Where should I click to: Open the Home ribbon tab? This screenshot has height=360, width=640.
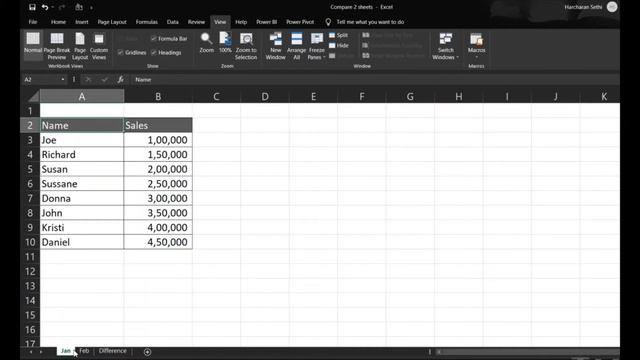58,22
